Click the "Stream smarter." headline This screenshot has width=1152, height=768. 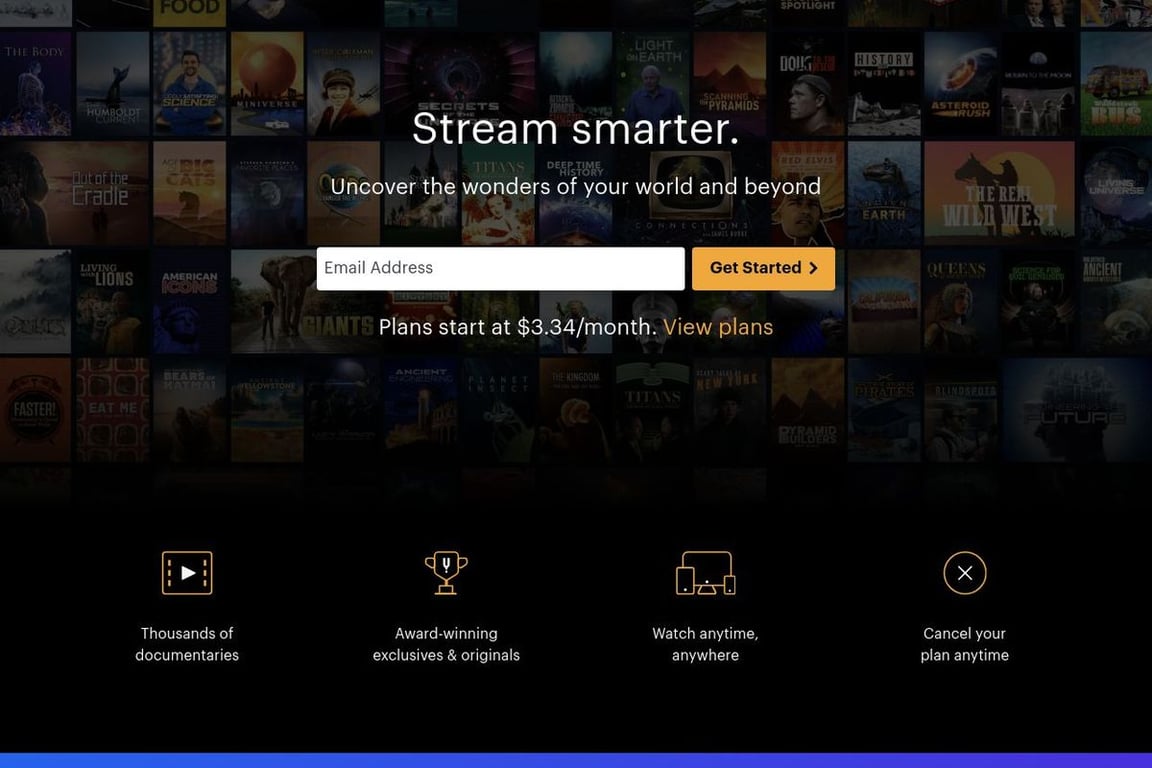pos(575,129)
